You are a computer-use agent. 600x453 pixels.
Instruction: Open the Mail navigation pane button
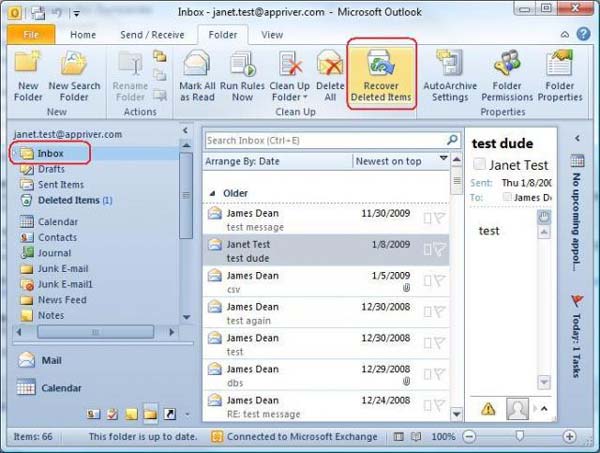point(52,360)
